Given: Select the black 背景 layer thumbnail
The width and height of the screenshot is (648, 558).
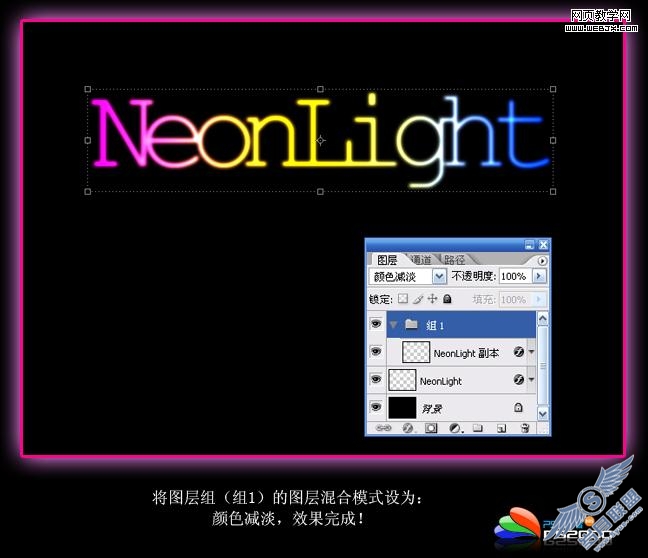Looking at the screenshot, I should pyautogui.click(x=402, y=408).
